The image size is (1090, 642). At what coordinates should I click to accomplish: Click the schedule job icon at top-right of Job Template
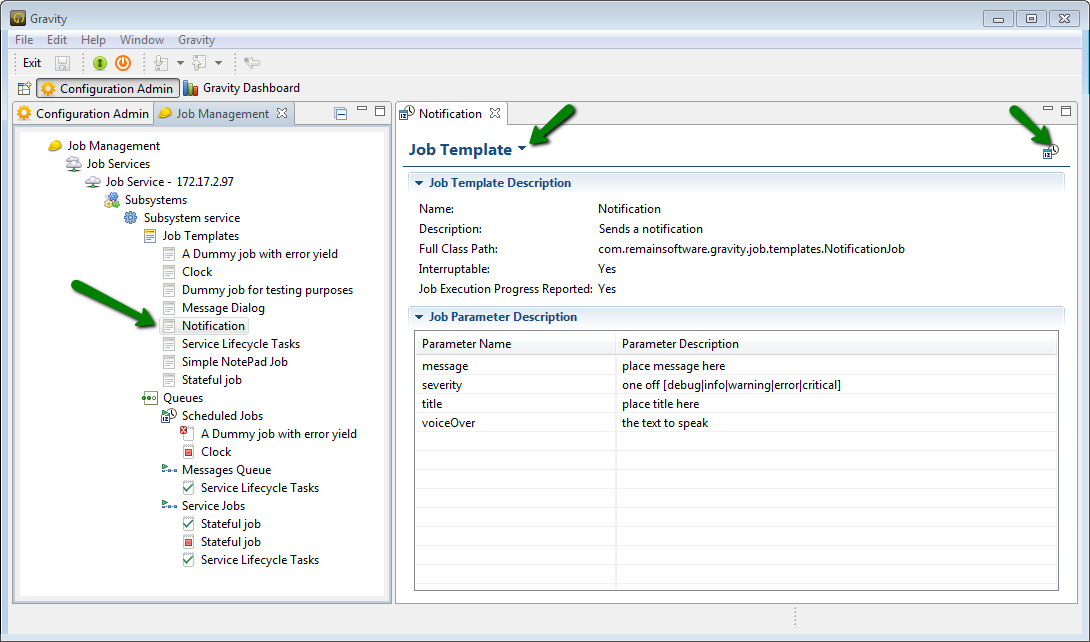pyautogui.click(x=1050, y=151)
